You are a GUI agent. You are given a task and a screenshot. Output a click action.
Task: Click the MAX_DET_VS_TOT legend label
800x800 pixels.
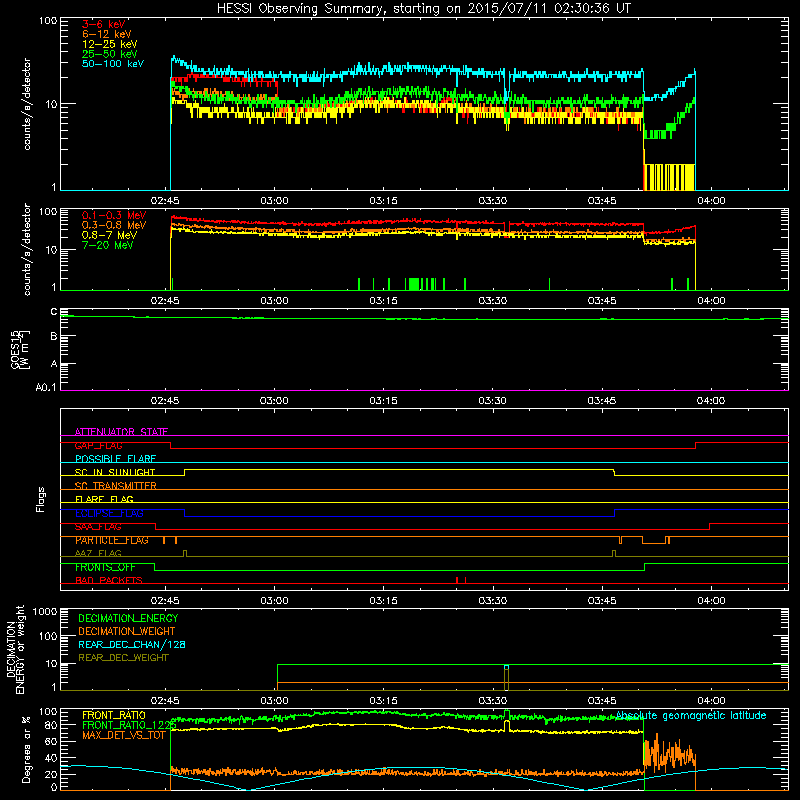pyautogui.click(x=124, y=735)
